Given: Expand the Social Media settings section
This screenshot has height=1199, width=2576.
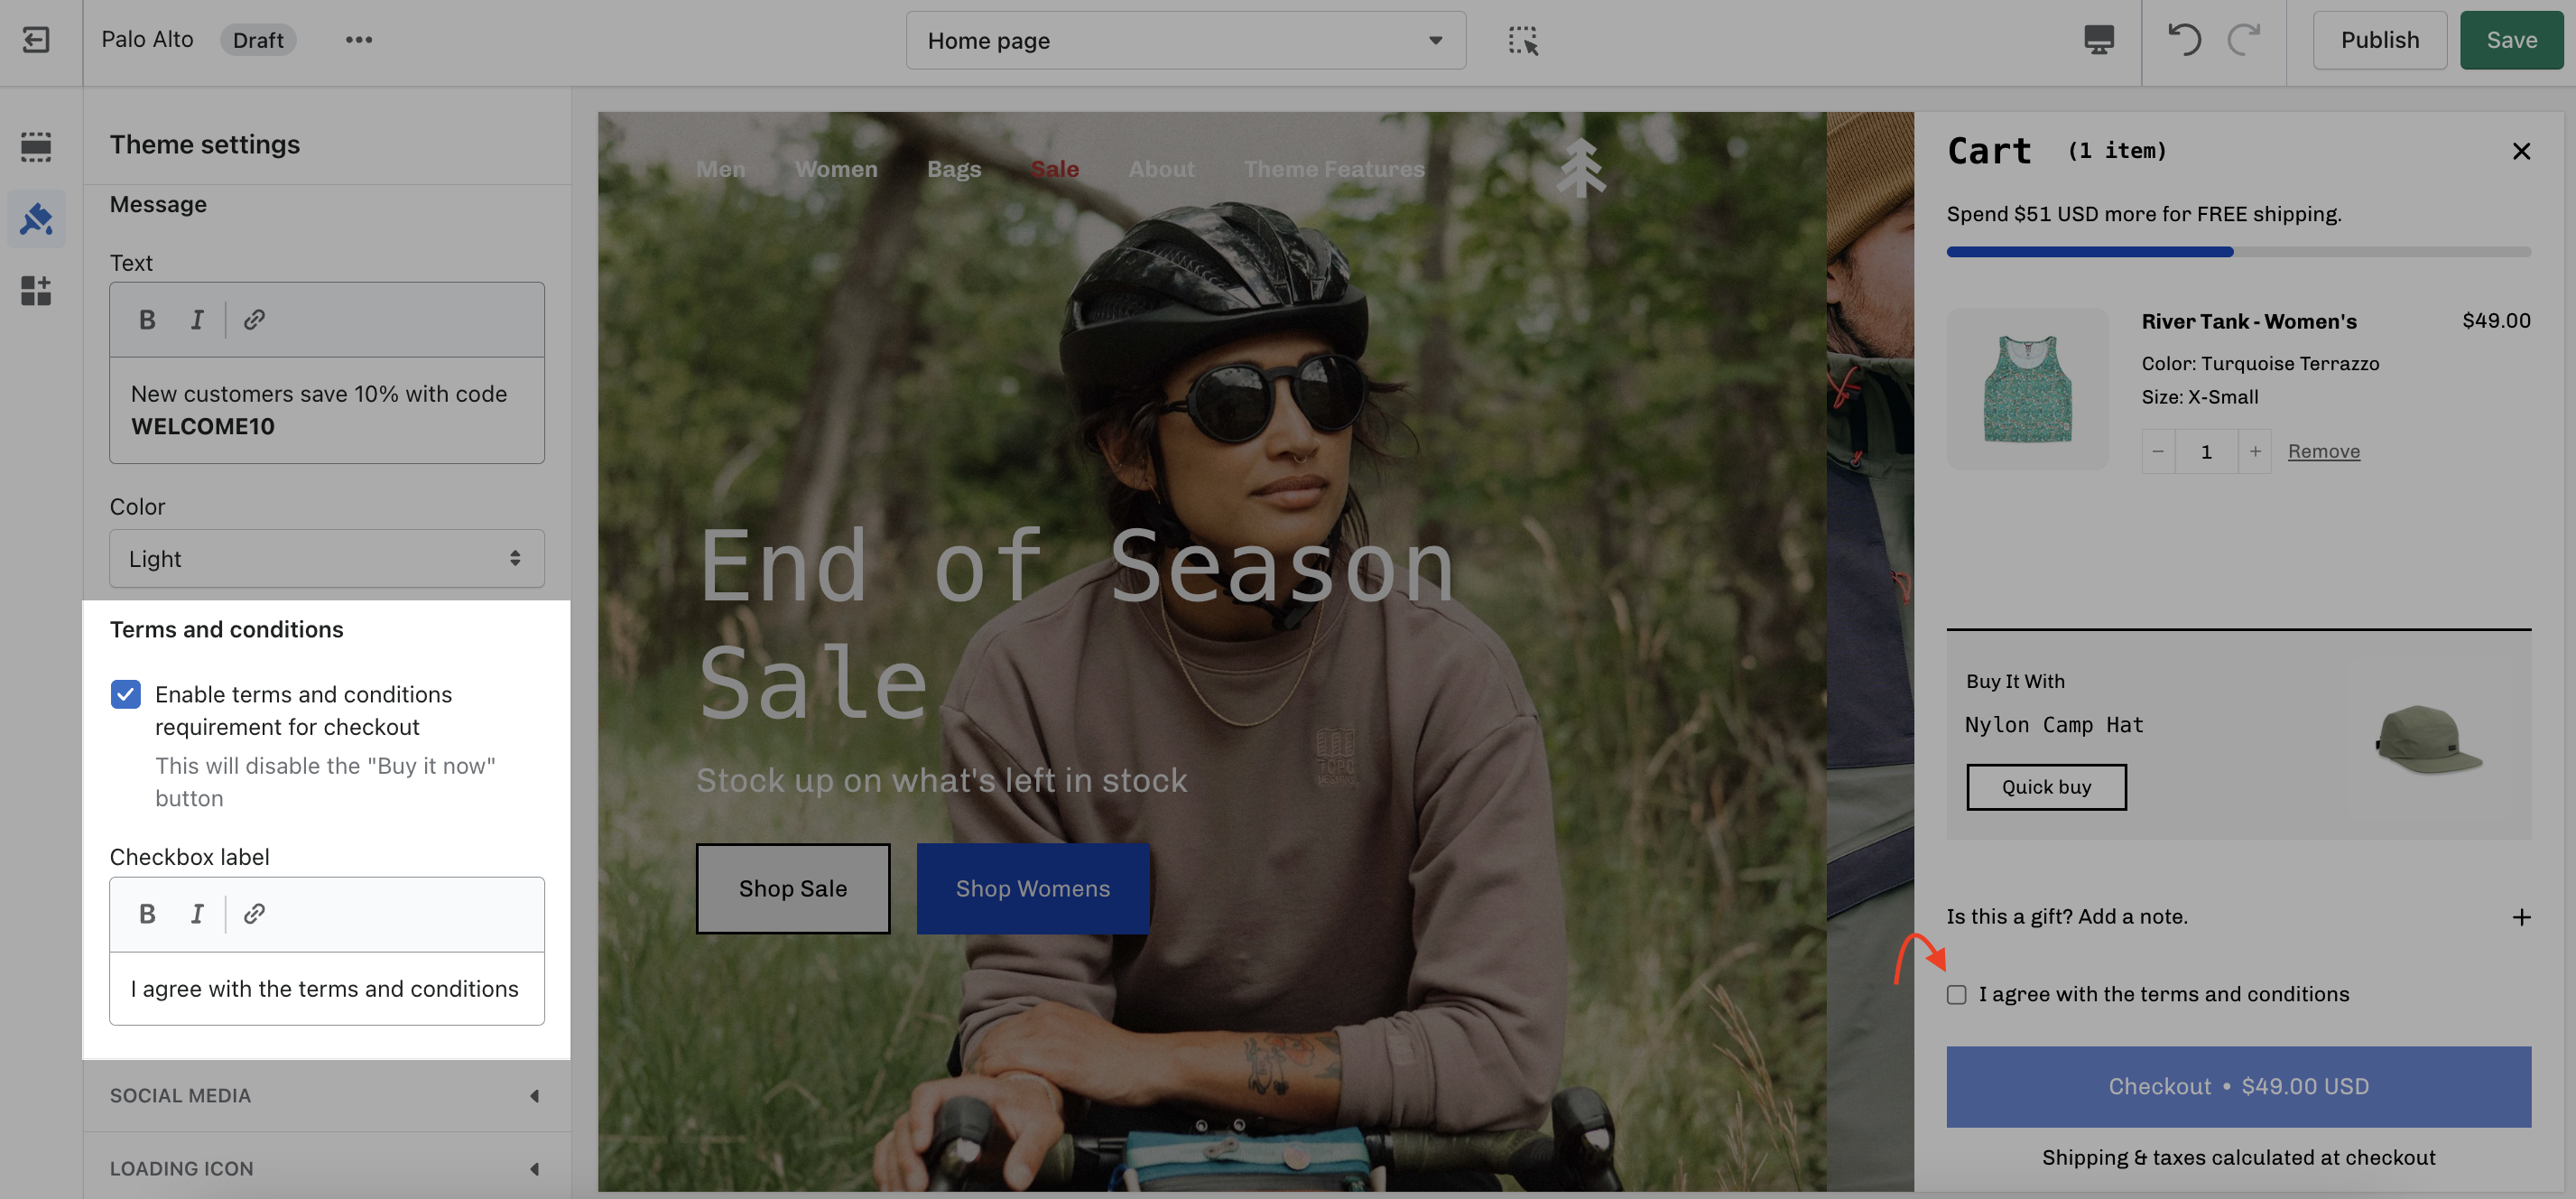Looking at the screenshot, I should [326, 1095].
